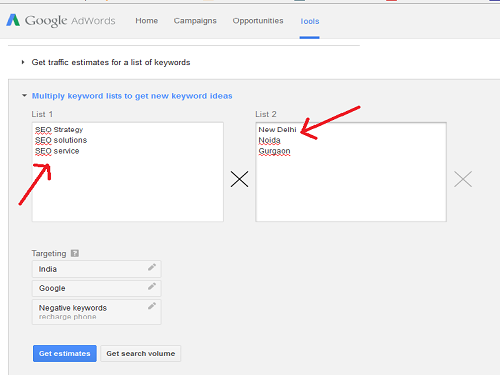The width and height of the screenshot is (500, 375).
Task: Click the Google AdWords logo
Action: point(61,21)
